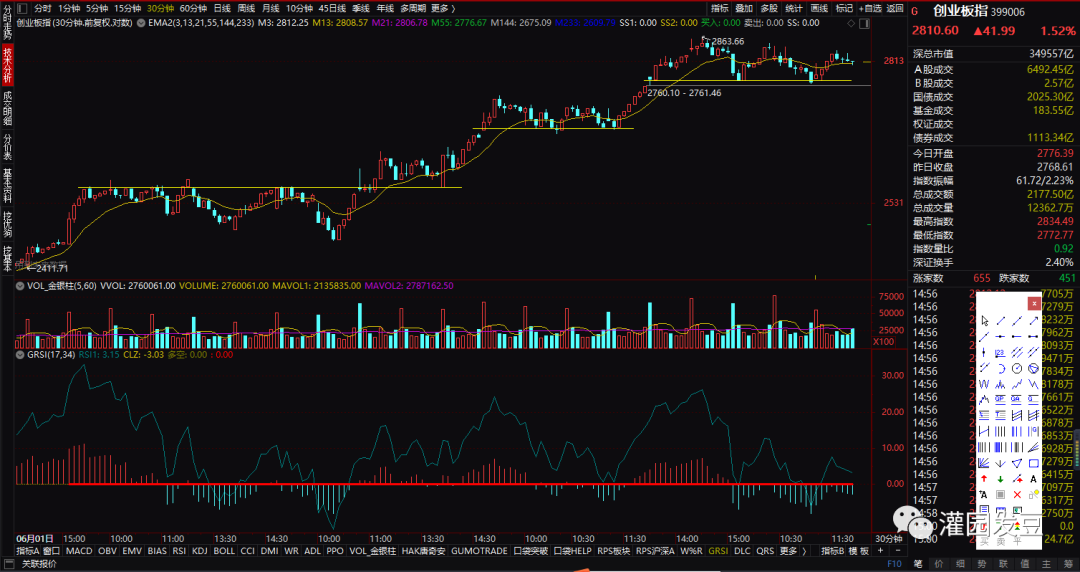Open the 多股 multi-stock view
Viewport: 1080px width, 572px height.
pos(769,8)
